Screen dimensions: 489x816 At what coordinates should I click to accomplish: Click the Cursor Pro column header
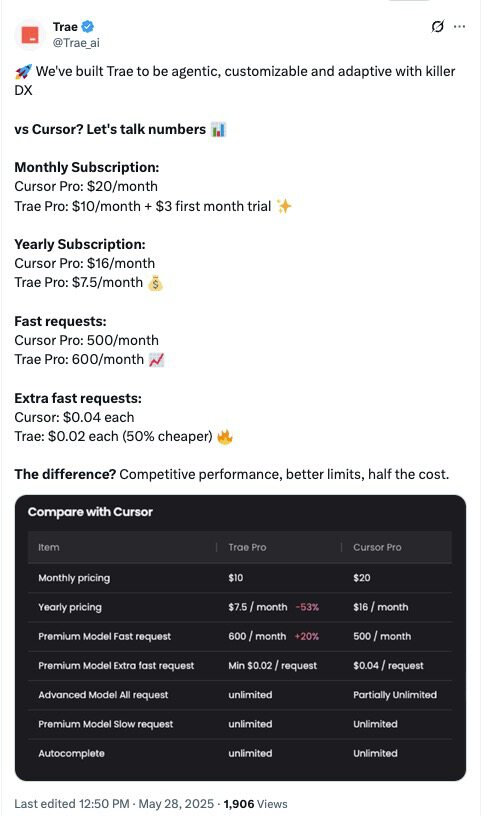377,547
